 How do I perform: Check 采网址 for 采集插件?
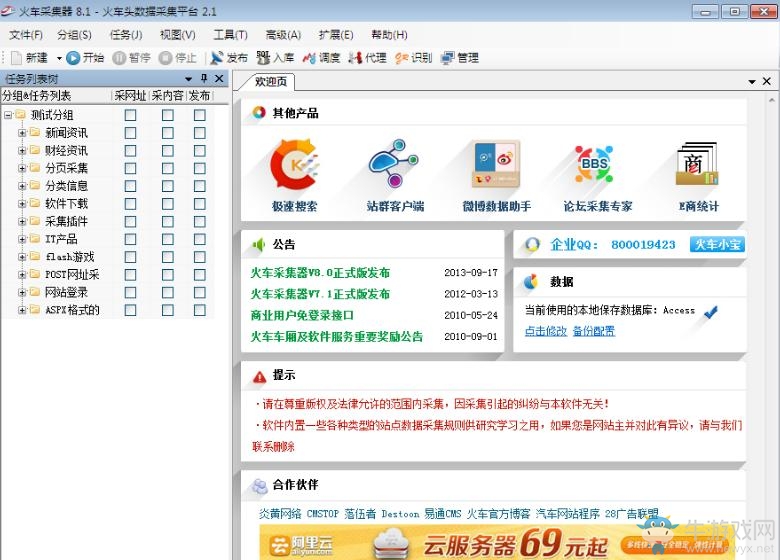130,221
